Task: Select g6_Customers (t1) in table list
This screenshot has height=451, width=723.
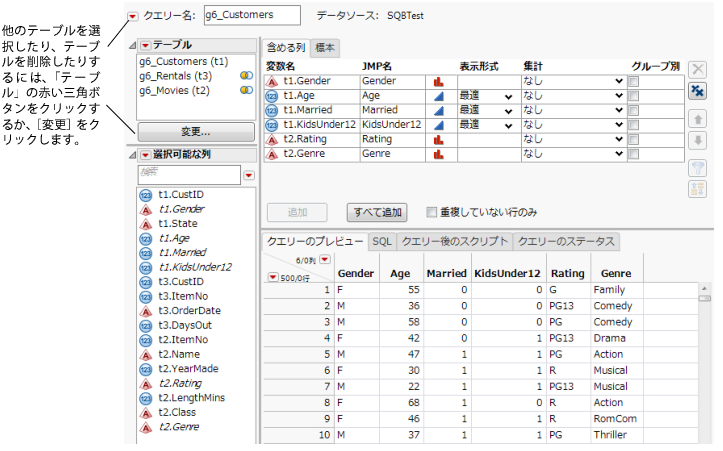Action: click(x=184, y=61)
